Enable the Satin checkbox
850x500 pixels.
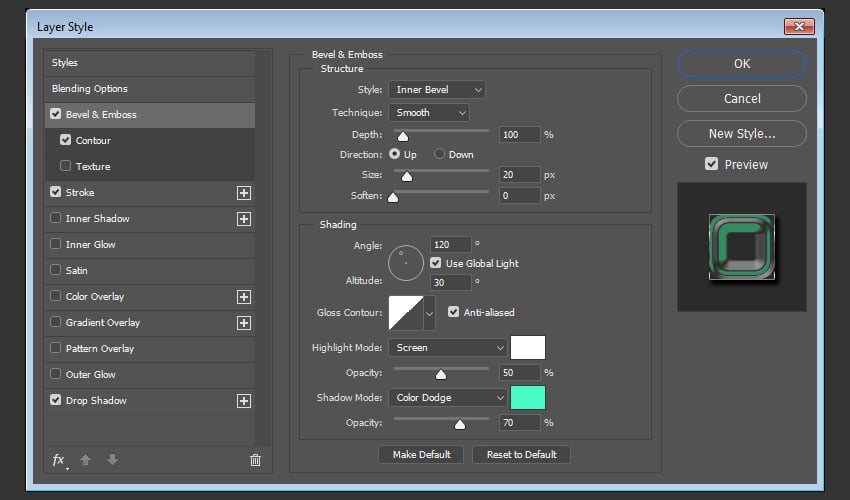pos(55,270)
